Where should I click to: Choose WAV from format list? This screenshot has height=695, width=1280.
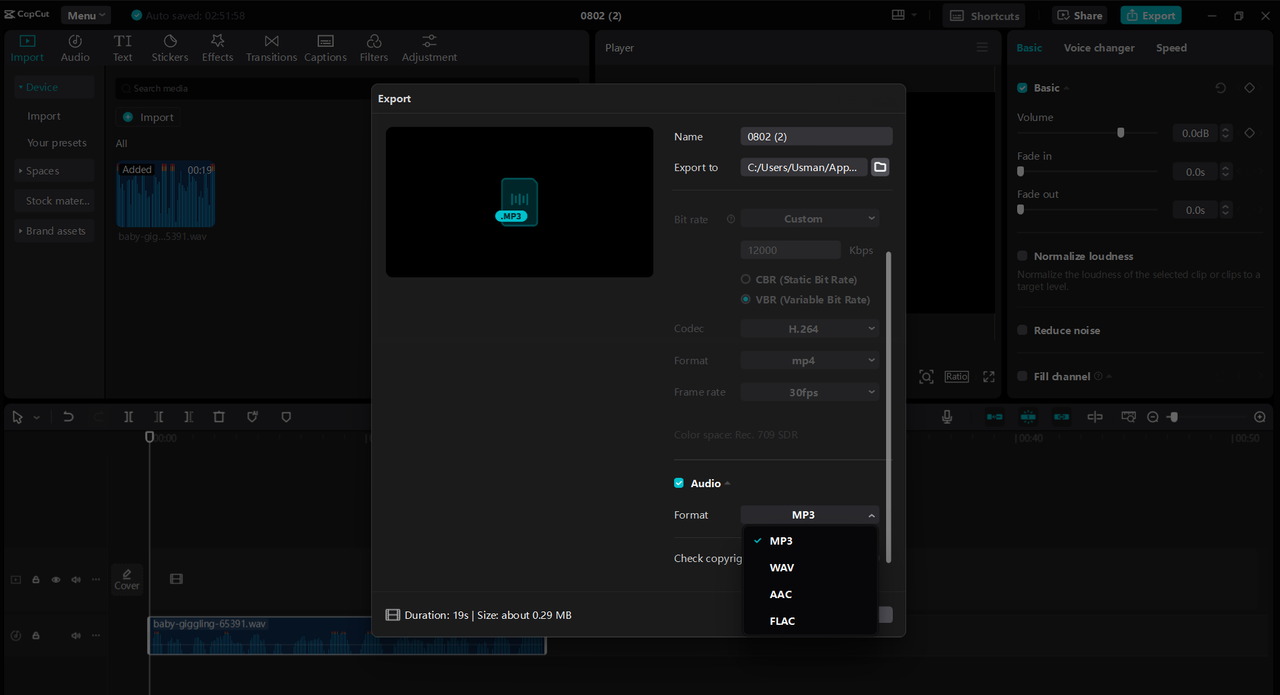[x=810, y=567]
